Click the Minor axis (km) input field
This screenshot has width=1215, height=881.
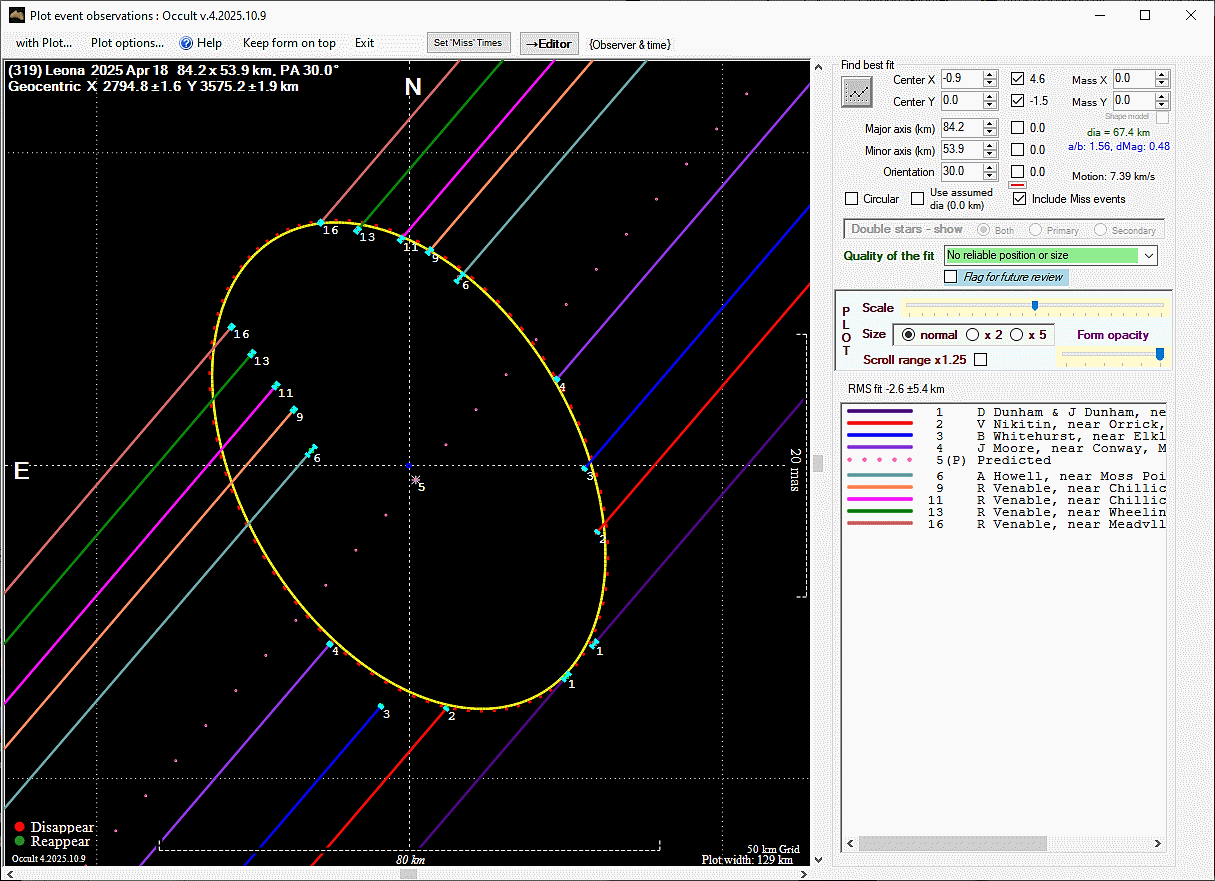tap(961, 150)
